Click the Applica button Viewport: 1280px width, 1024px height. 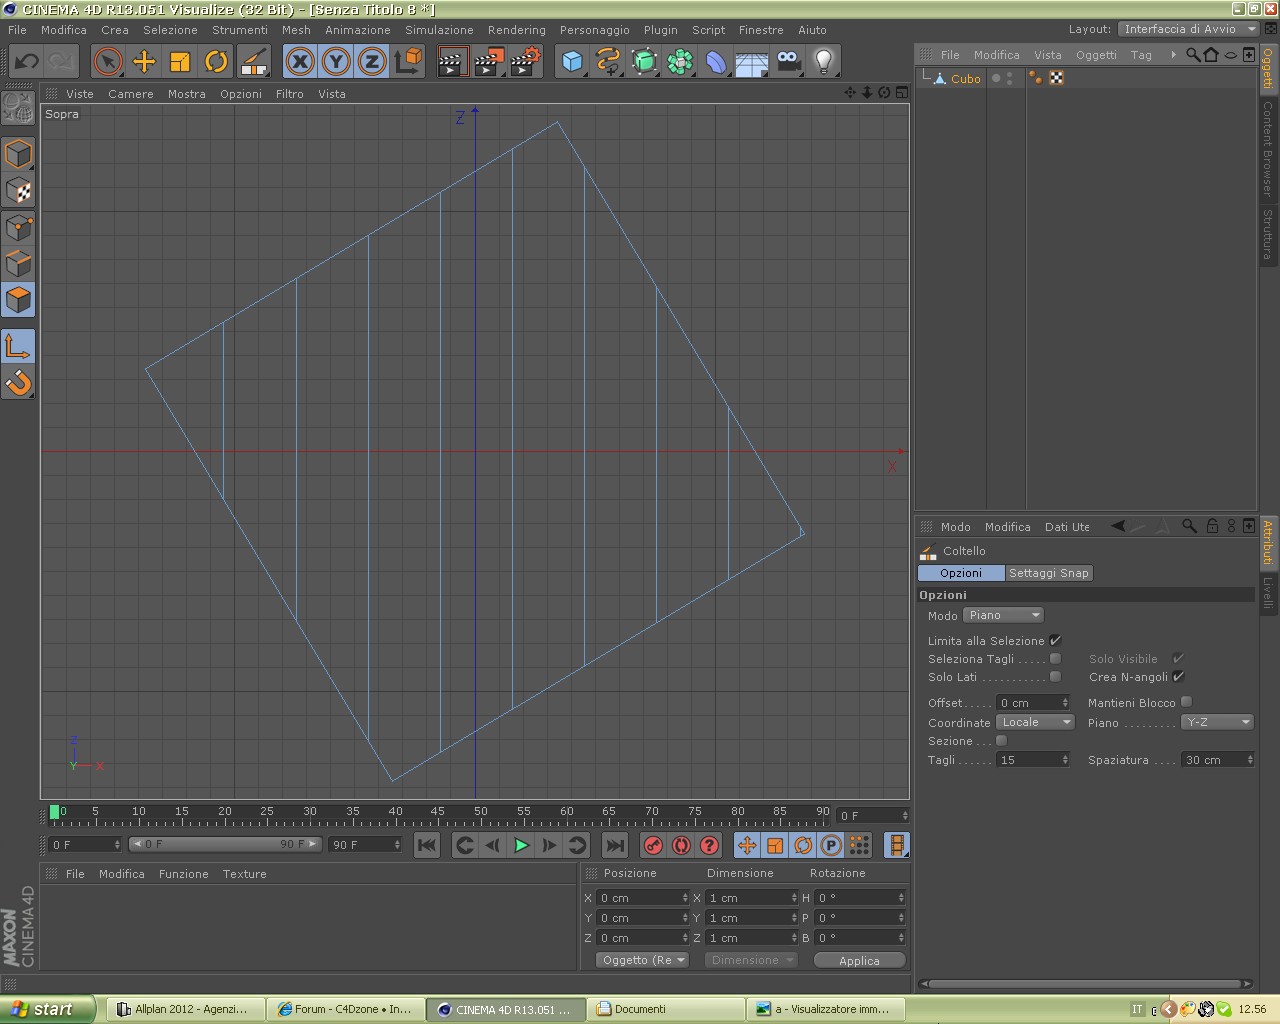pyautogui.click(x=859, y=960)
